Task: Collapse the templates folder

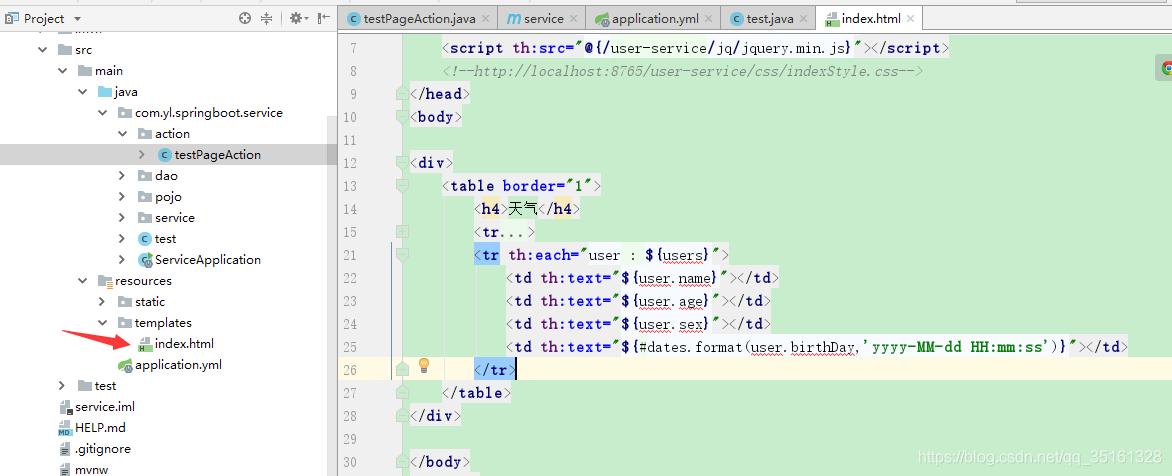Action: click(103, 323)
